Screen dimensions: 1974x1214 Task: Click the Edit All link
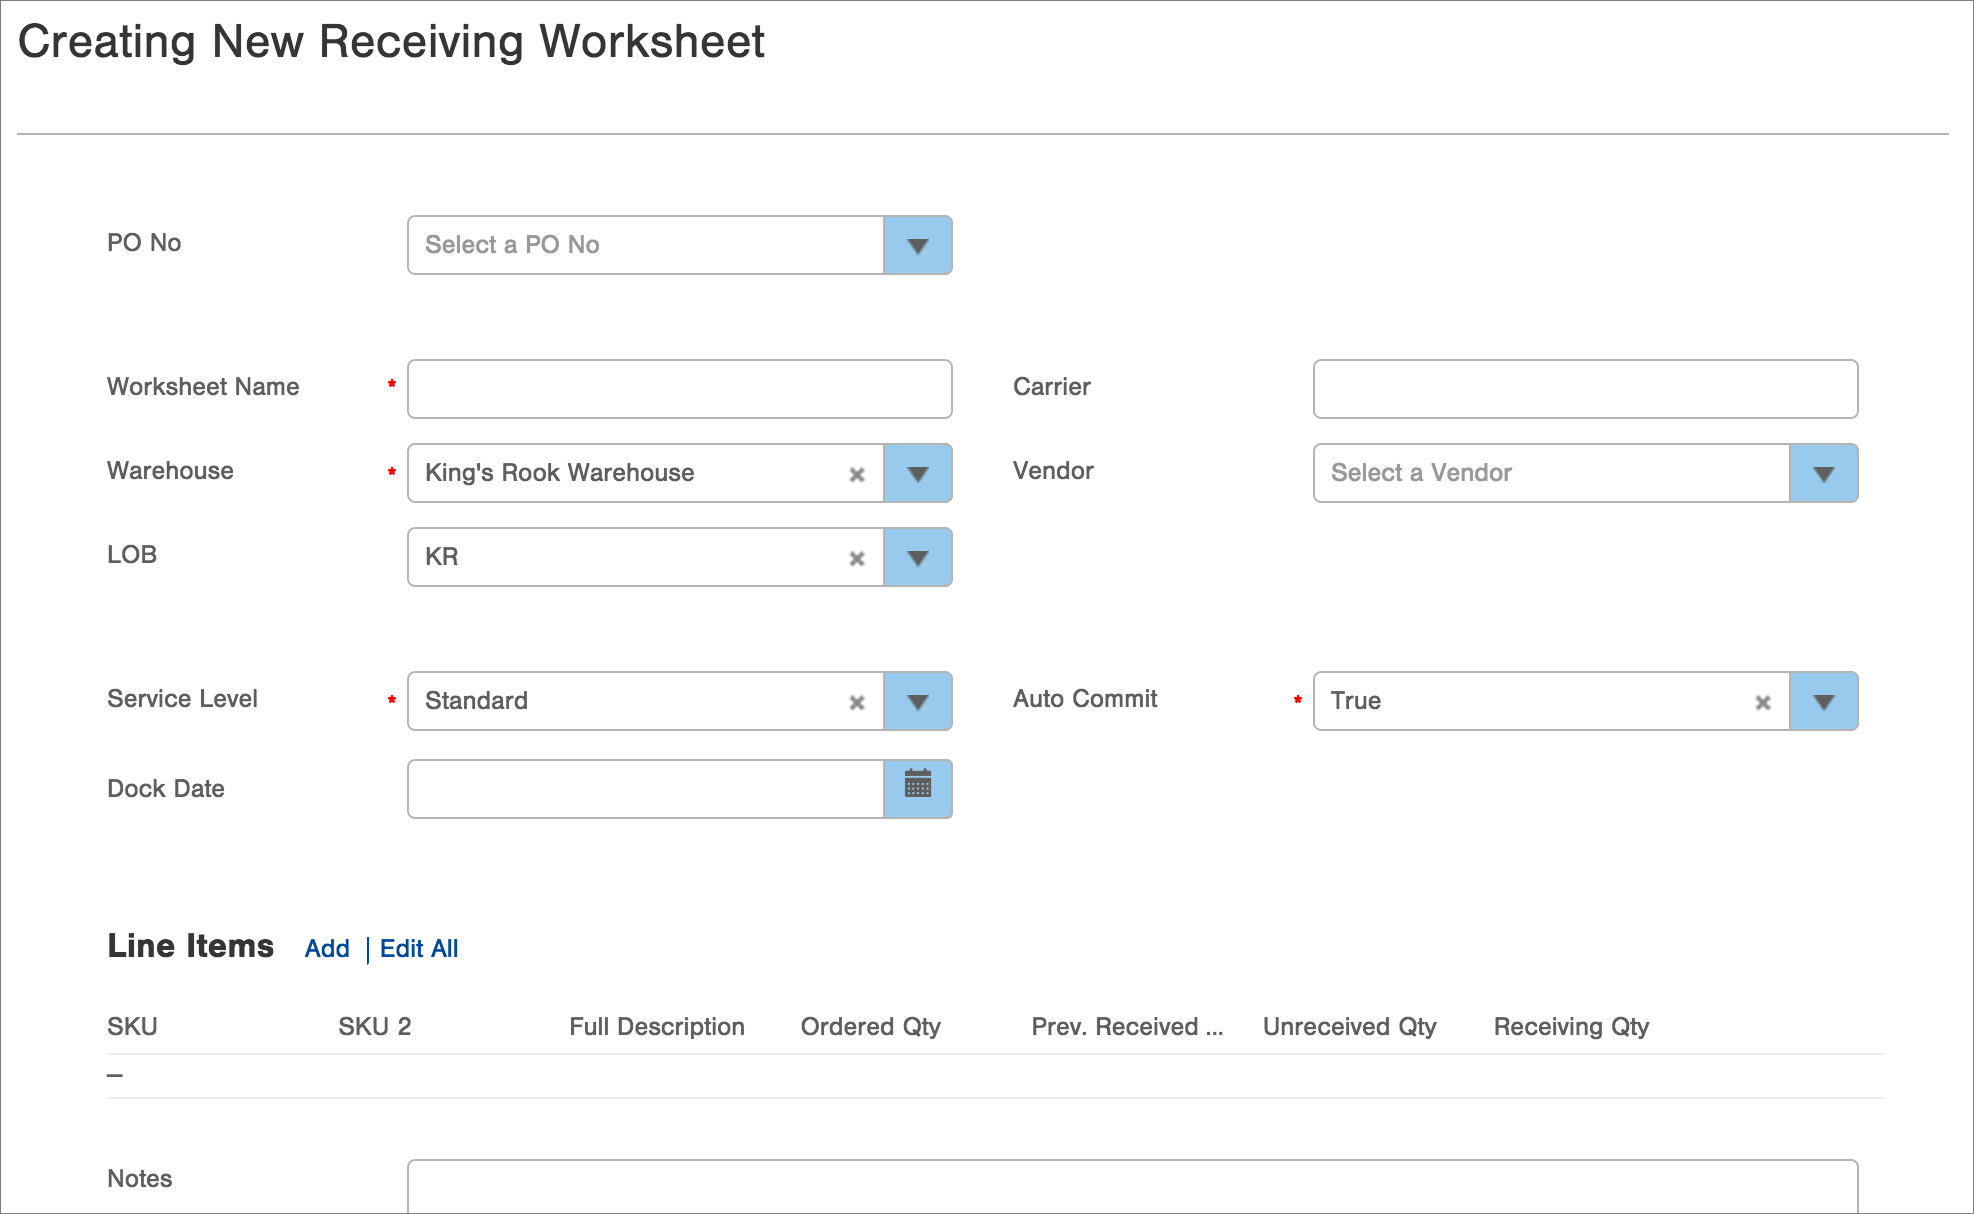pyautogui.click(x=419, y=948)
